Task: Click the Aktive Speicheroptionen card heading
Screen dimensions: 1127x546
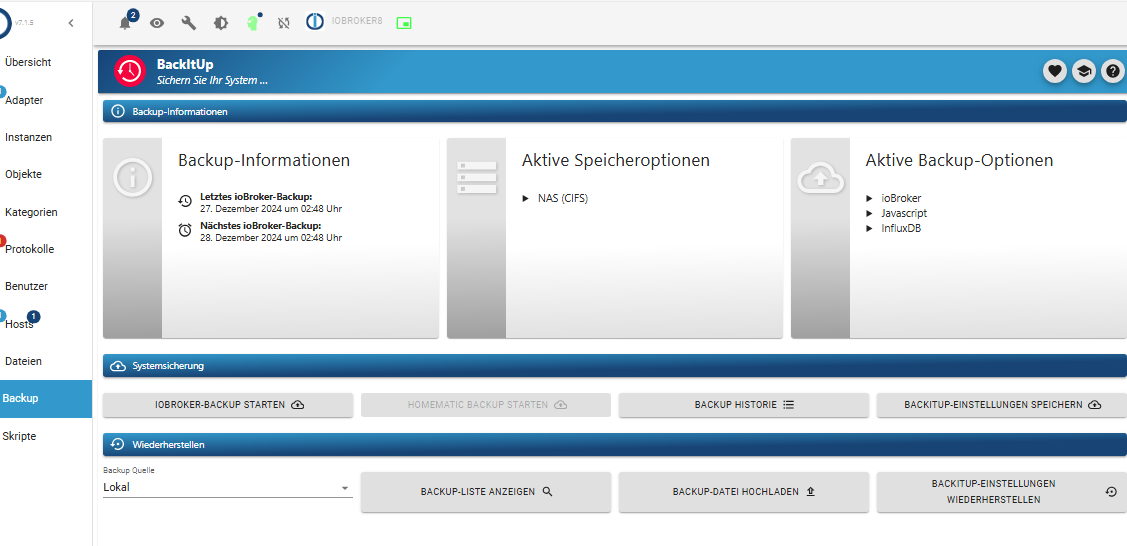Action: click(x=616, y=160)
